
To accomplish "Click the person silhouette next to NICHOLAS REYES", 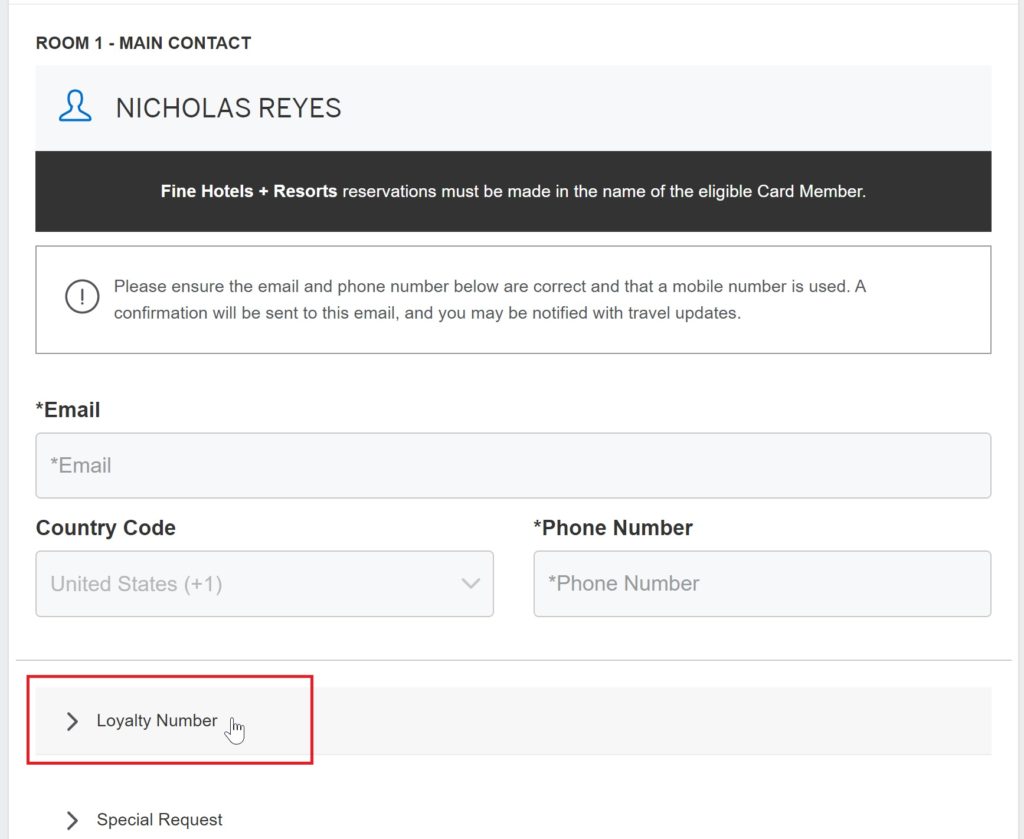I will (77, 107).
